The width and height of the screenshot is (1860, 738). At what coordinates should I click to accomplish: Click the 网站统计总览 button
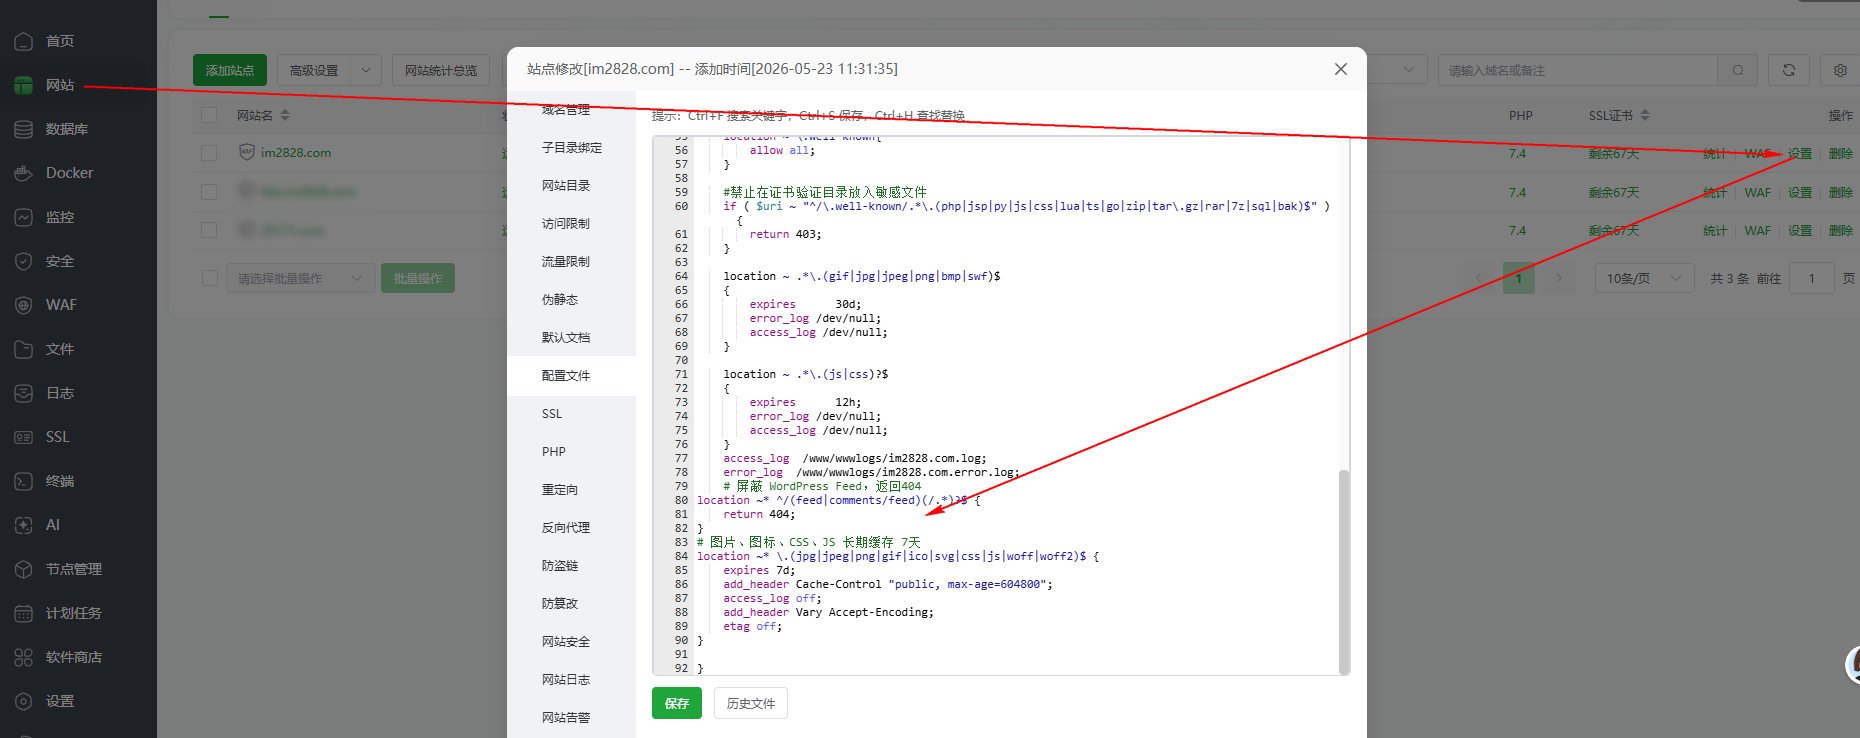click(441, 70)
